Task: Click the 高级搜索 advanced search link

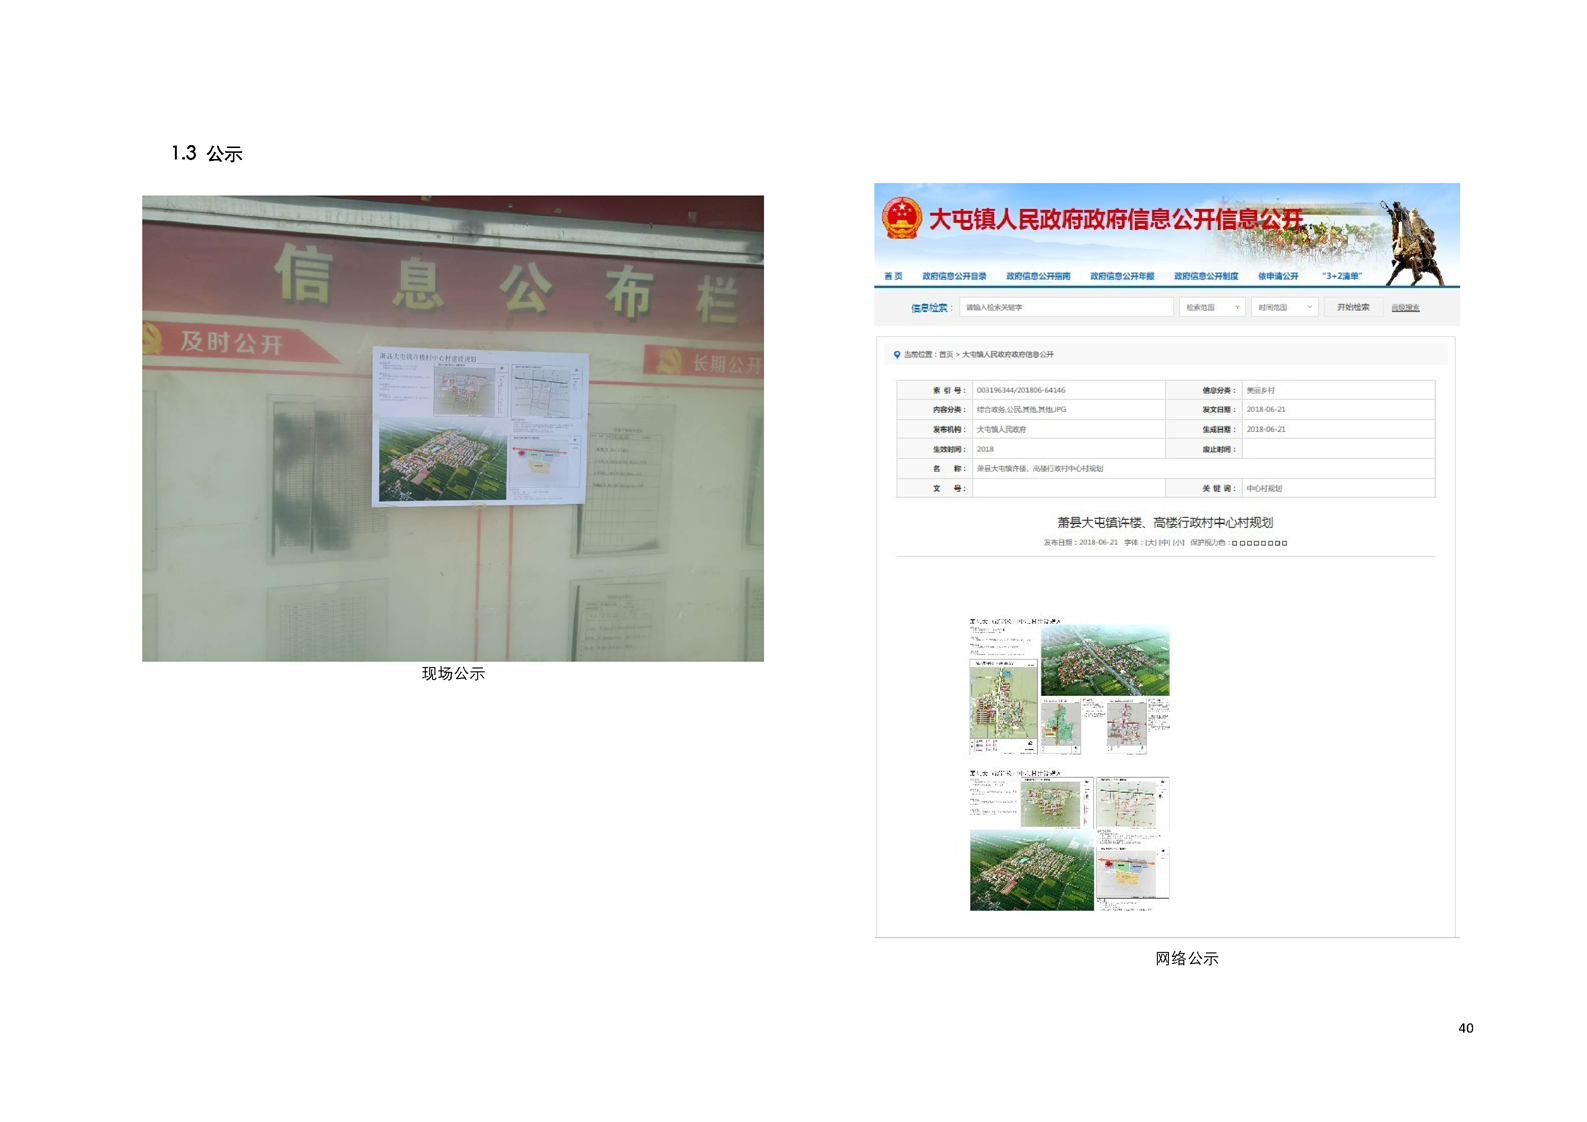Action: (x=1404, y=308)
